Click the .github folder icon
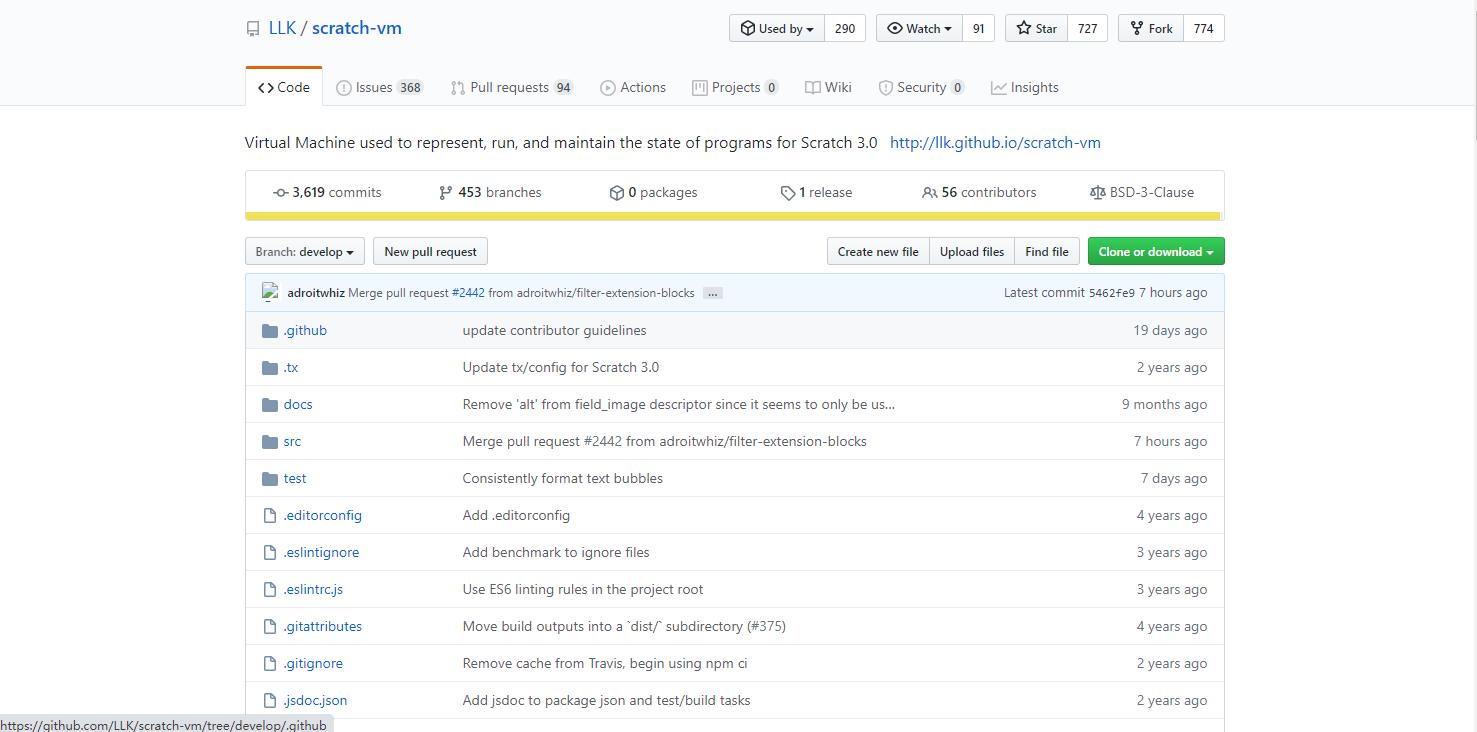The height and width of the screenshot is (732, 1477). tap(269, 331)
